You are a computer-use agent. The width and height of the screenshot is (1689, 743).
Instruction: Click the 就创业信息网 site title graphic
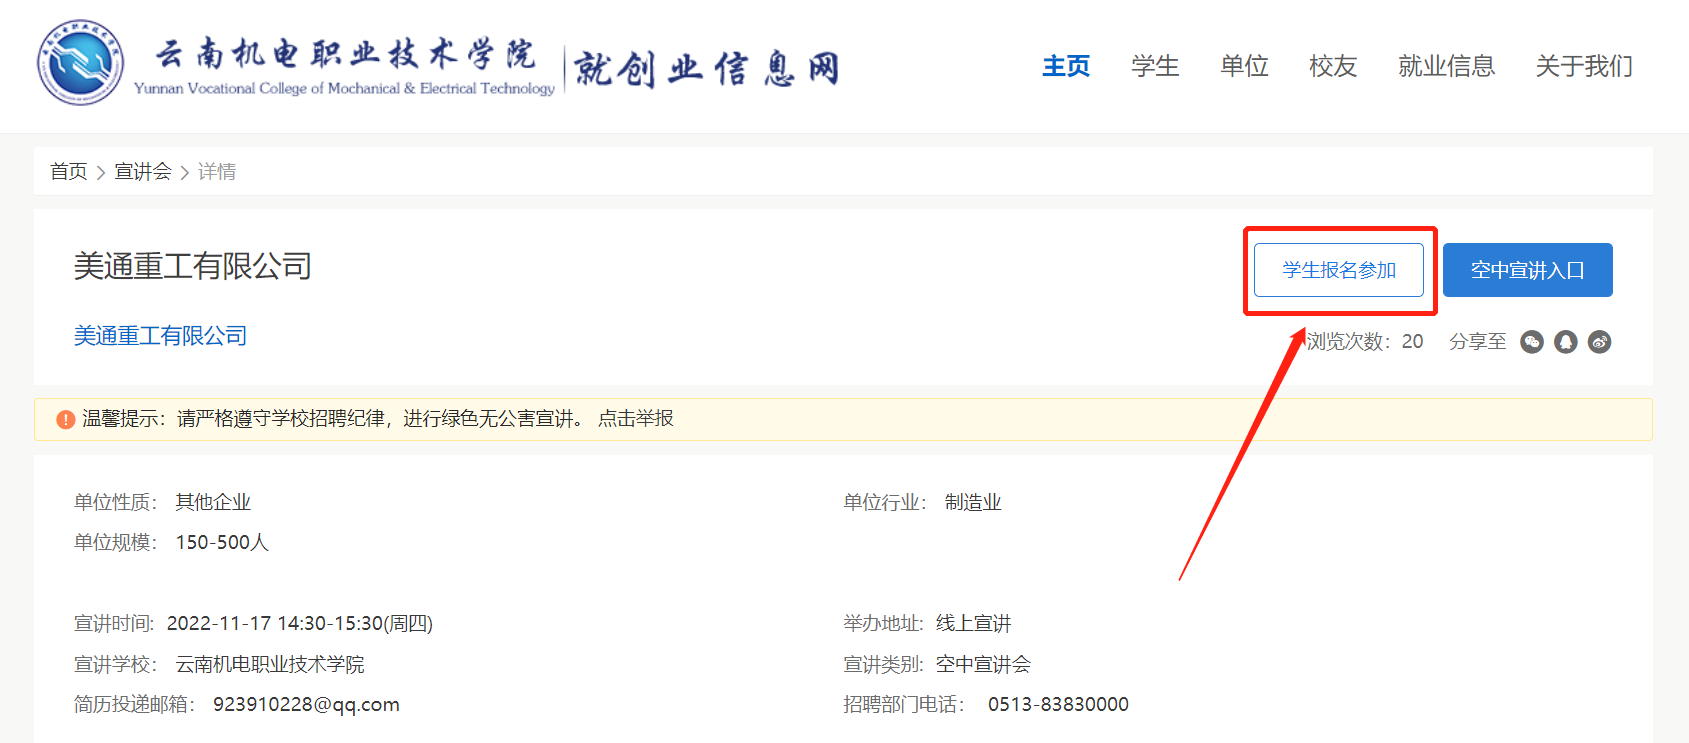706,68
